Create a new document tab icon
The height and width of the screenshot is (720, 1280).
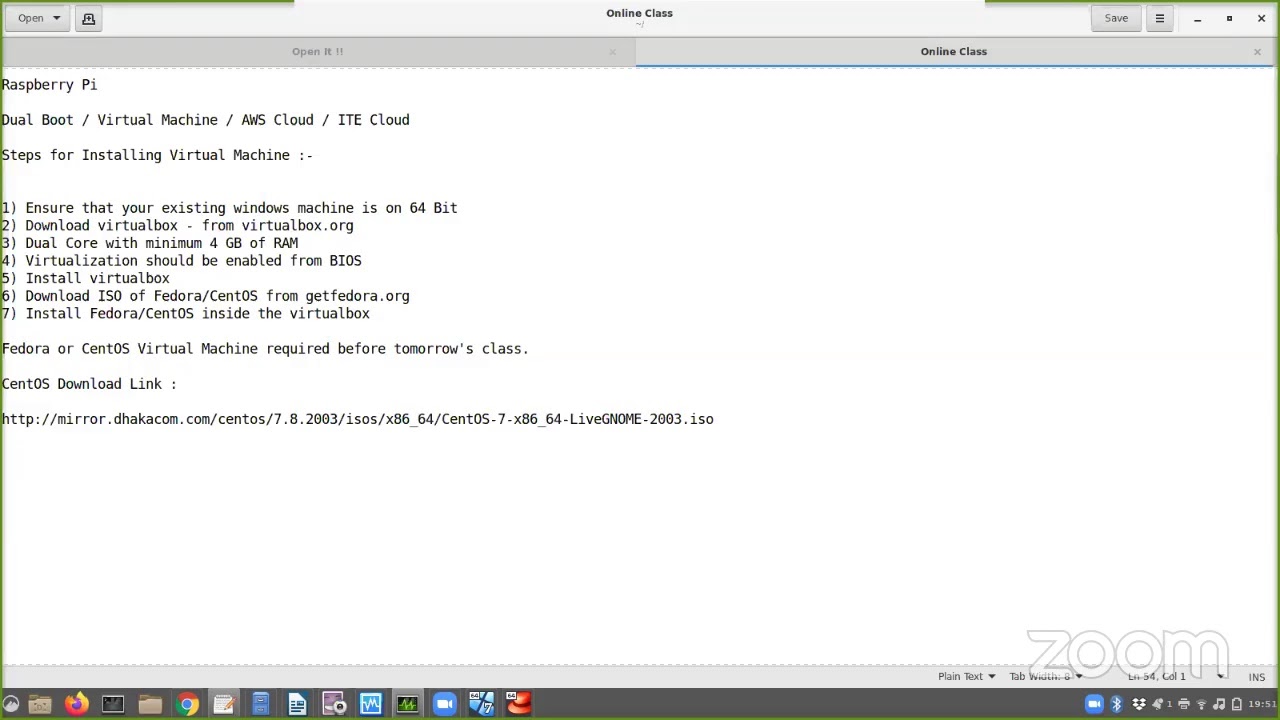[x=88, y=18]
